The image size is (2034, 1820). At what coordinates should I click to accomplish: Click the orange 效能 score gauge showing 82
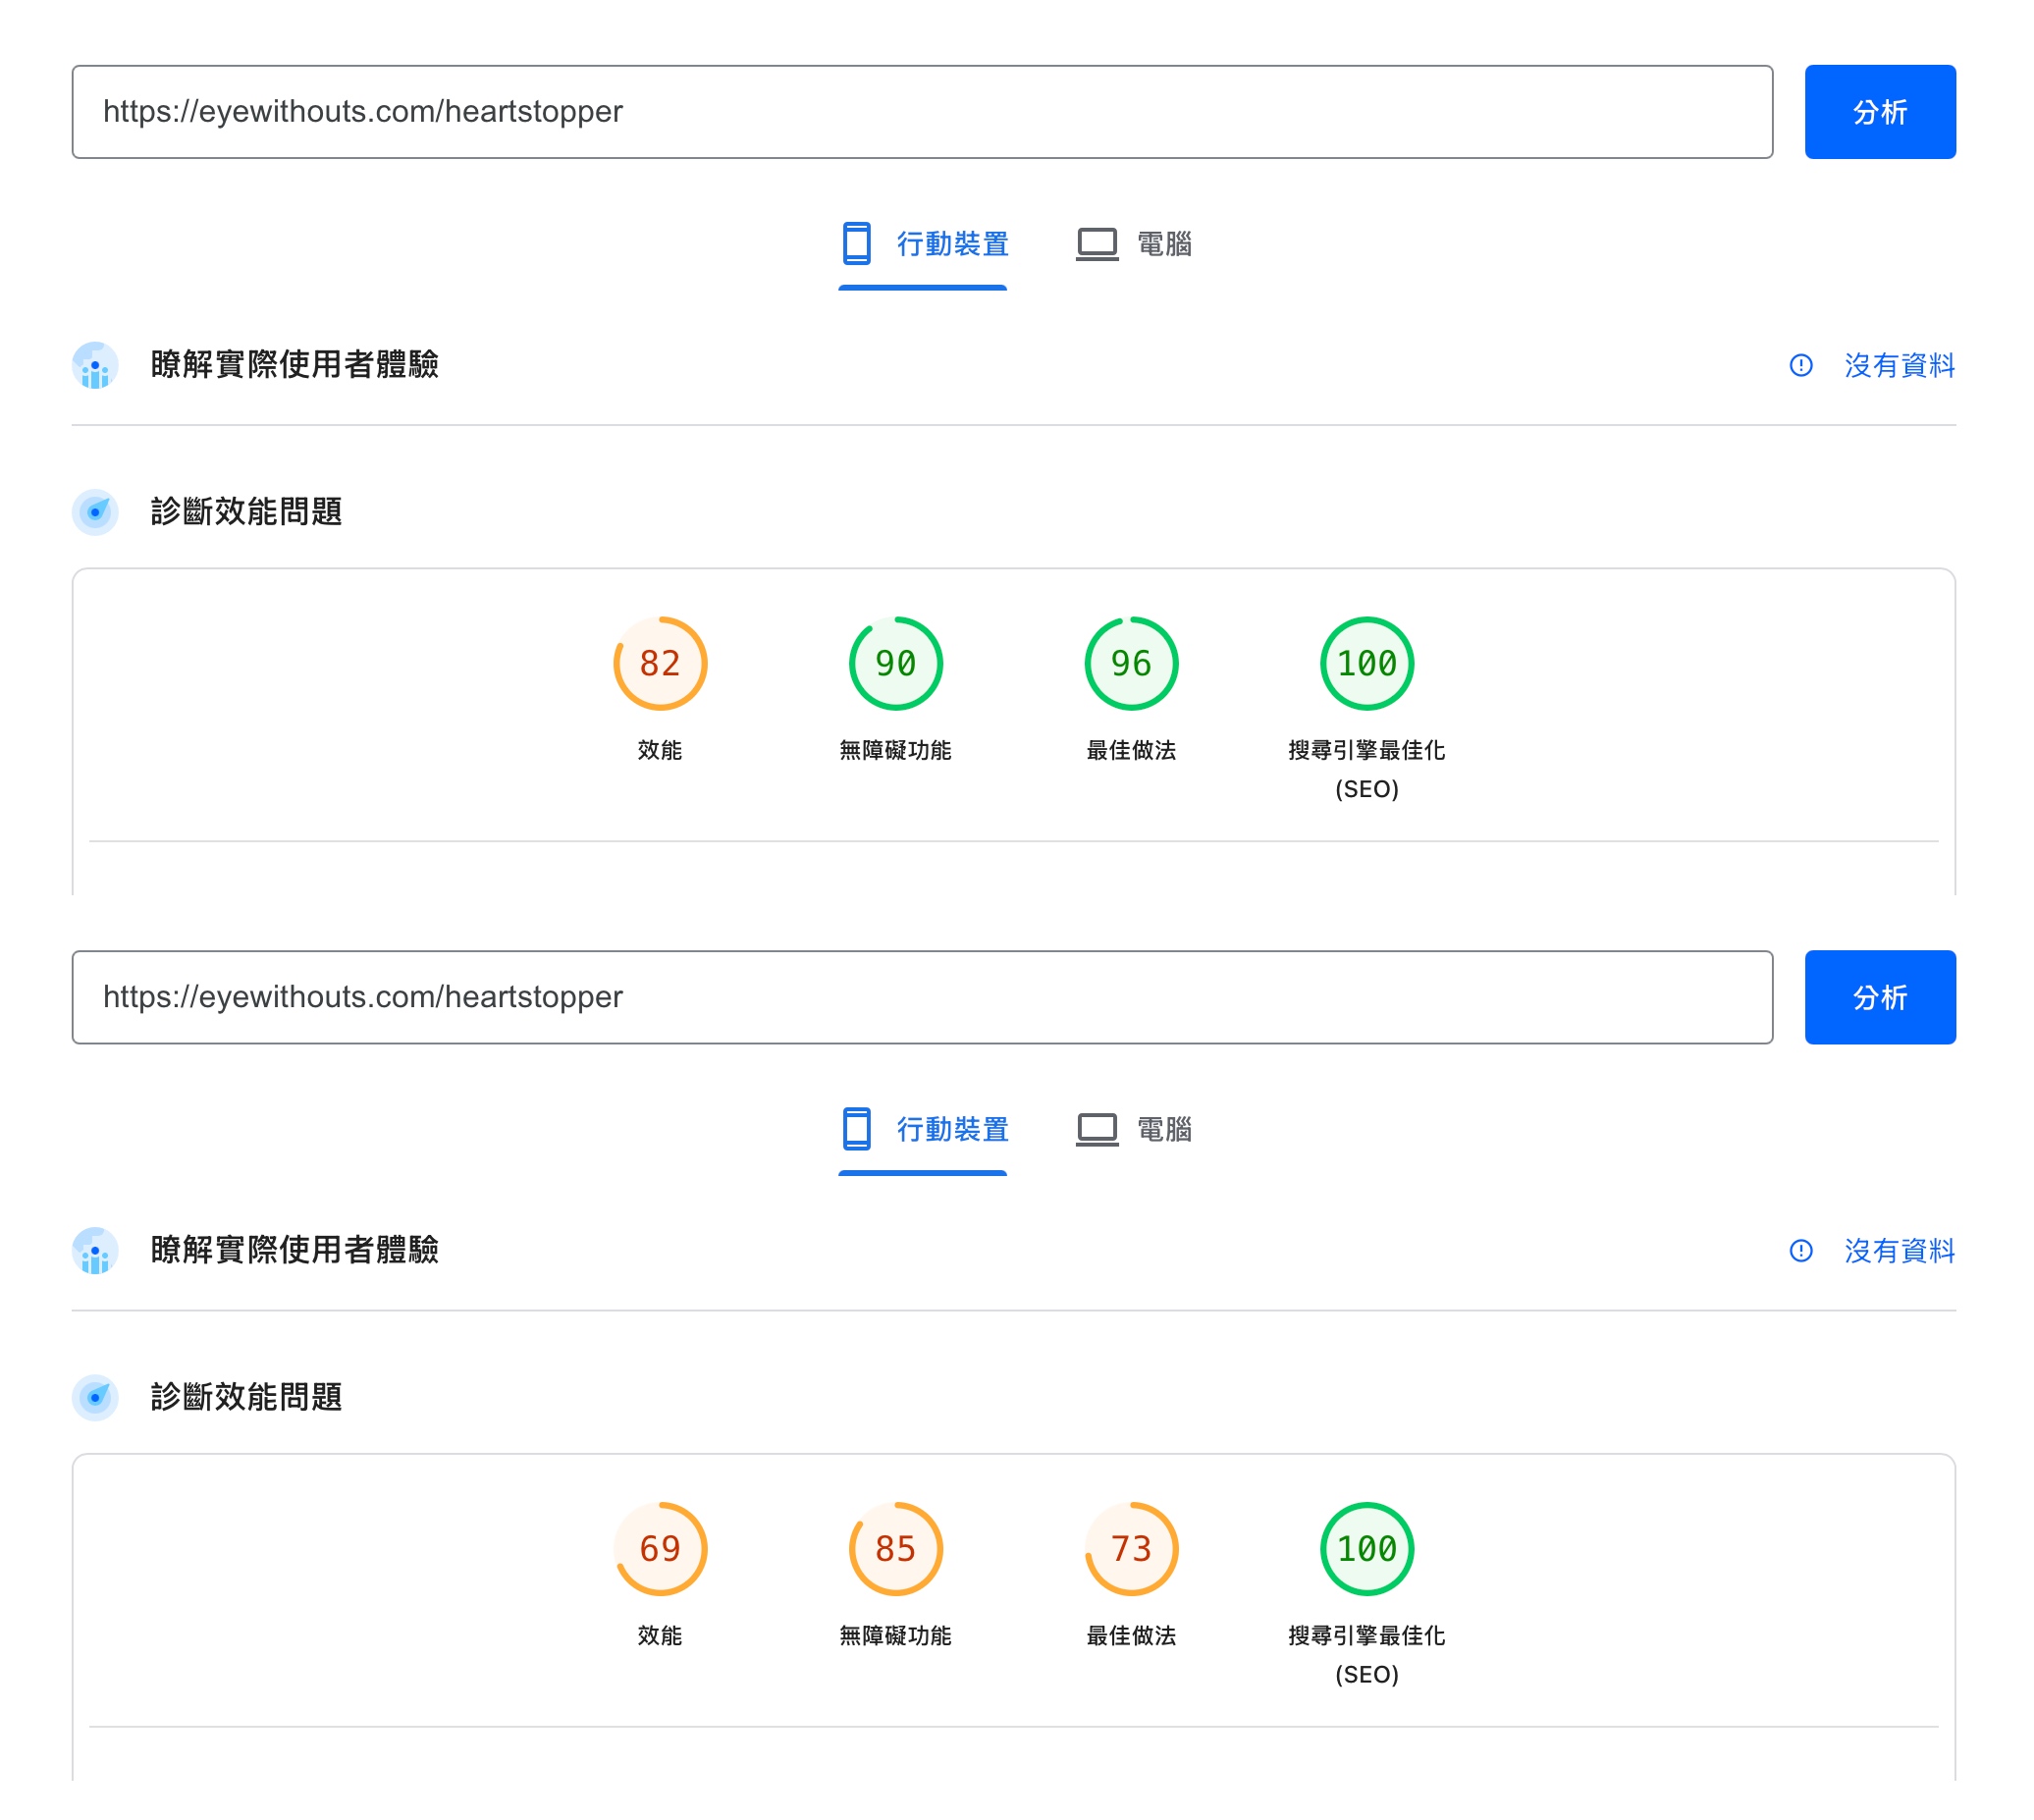click(660, 663)
